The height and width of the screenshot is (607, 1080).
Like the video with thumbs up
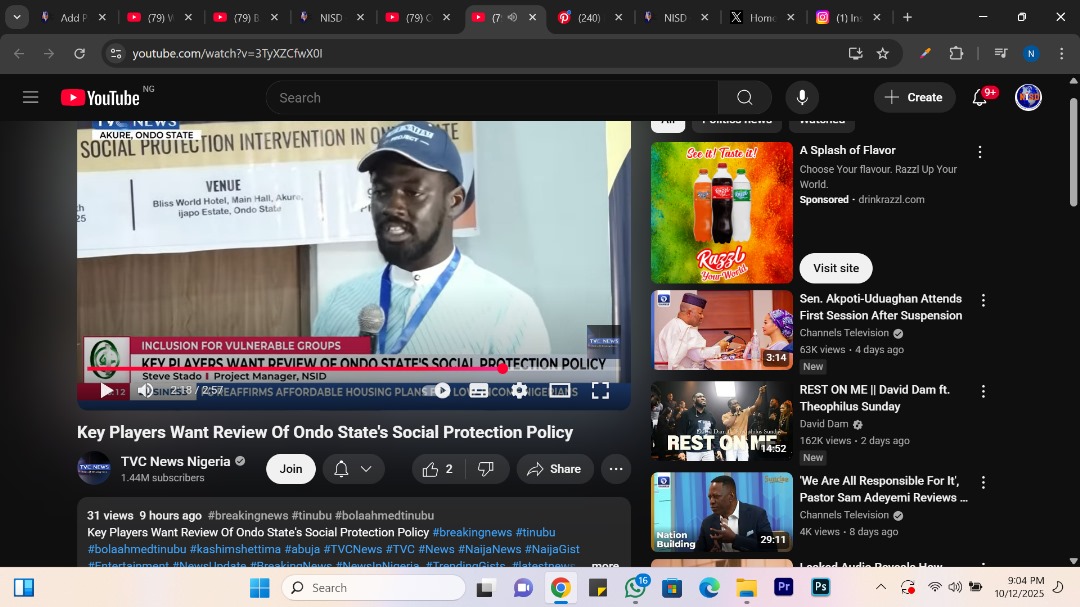click(x=439, y=469)
